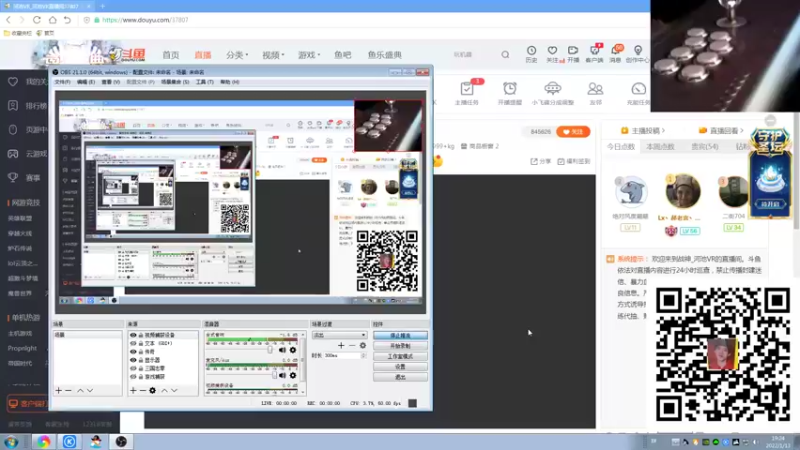Toggle lock on 视频捕获设备 source

point(141,335)
